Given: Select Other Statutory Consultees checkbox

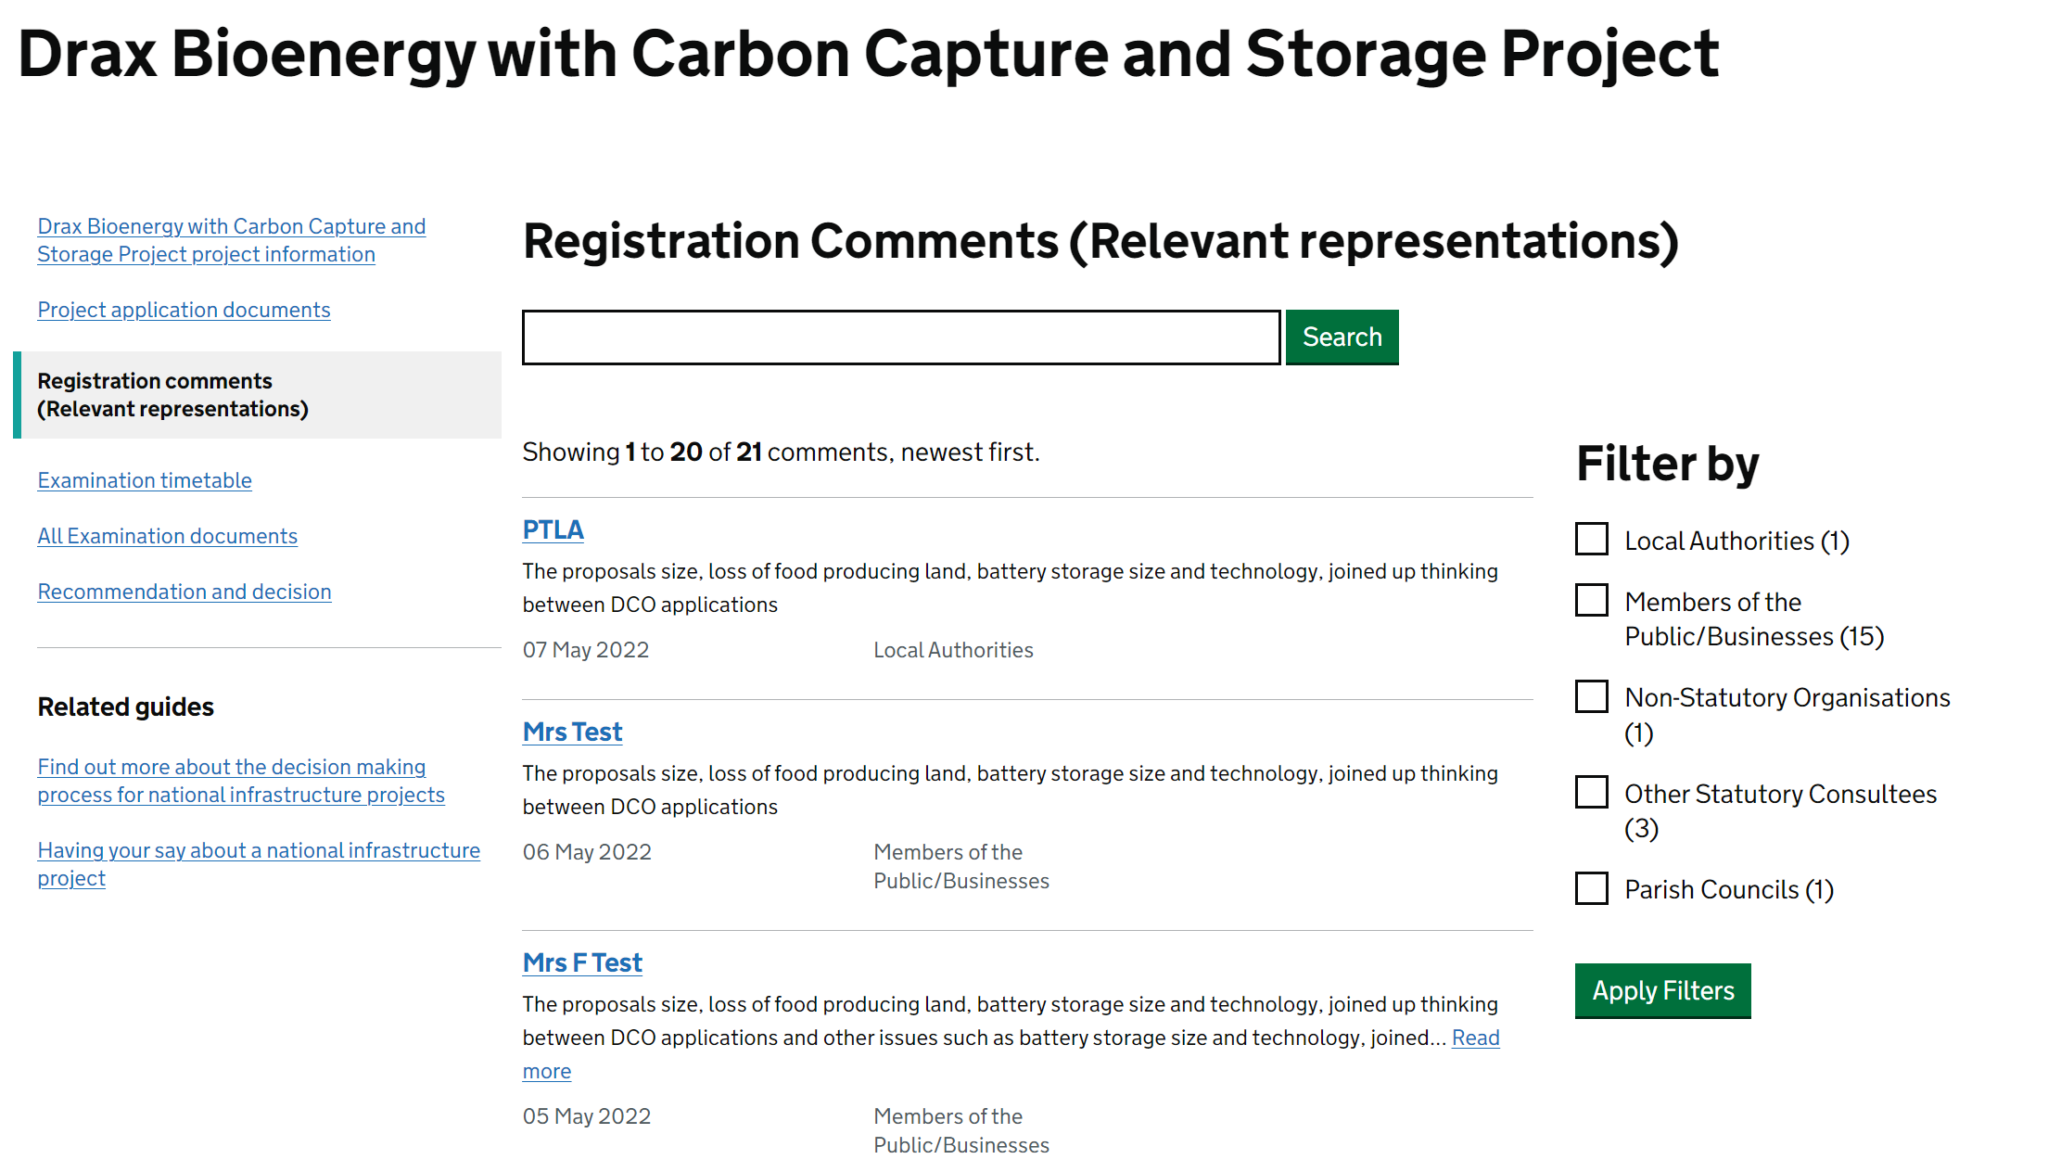Looking at the screenshot, I should 1591,792.
